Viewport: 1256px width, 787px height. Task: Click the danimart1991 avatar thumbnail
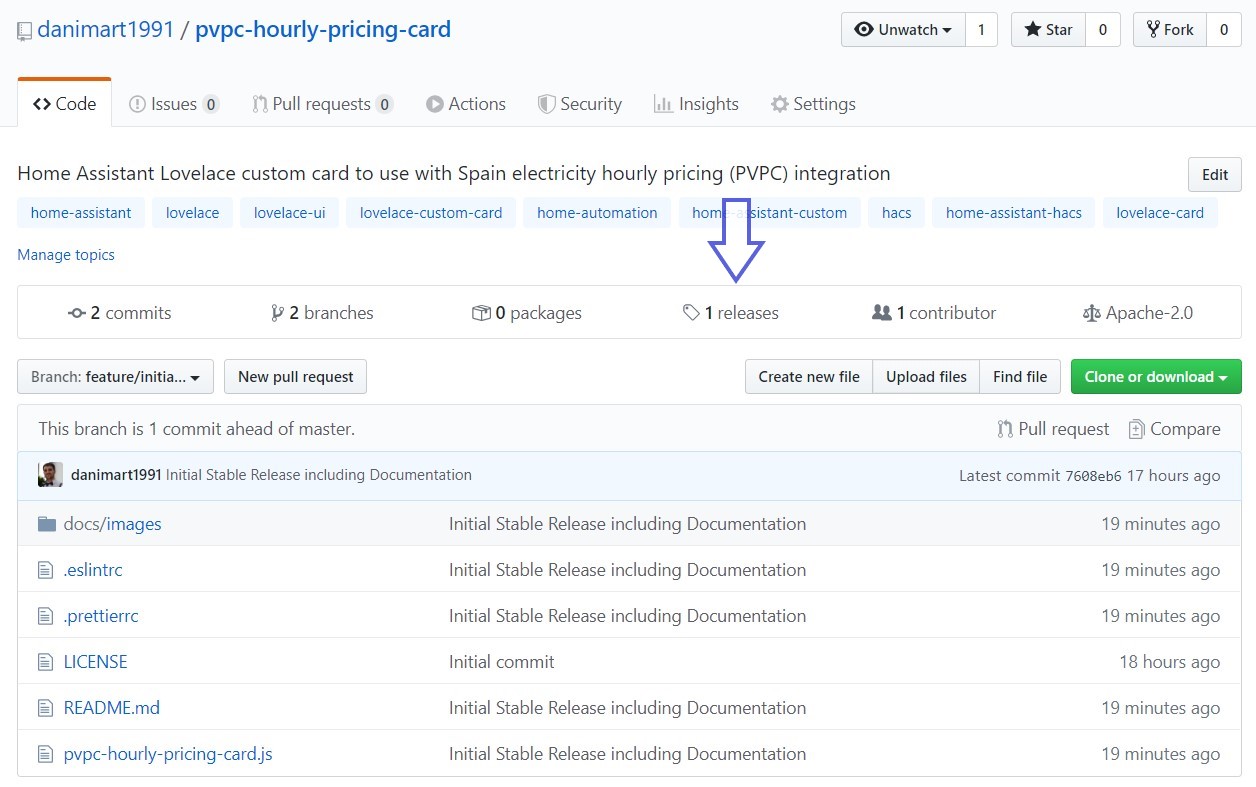[50, 475]
